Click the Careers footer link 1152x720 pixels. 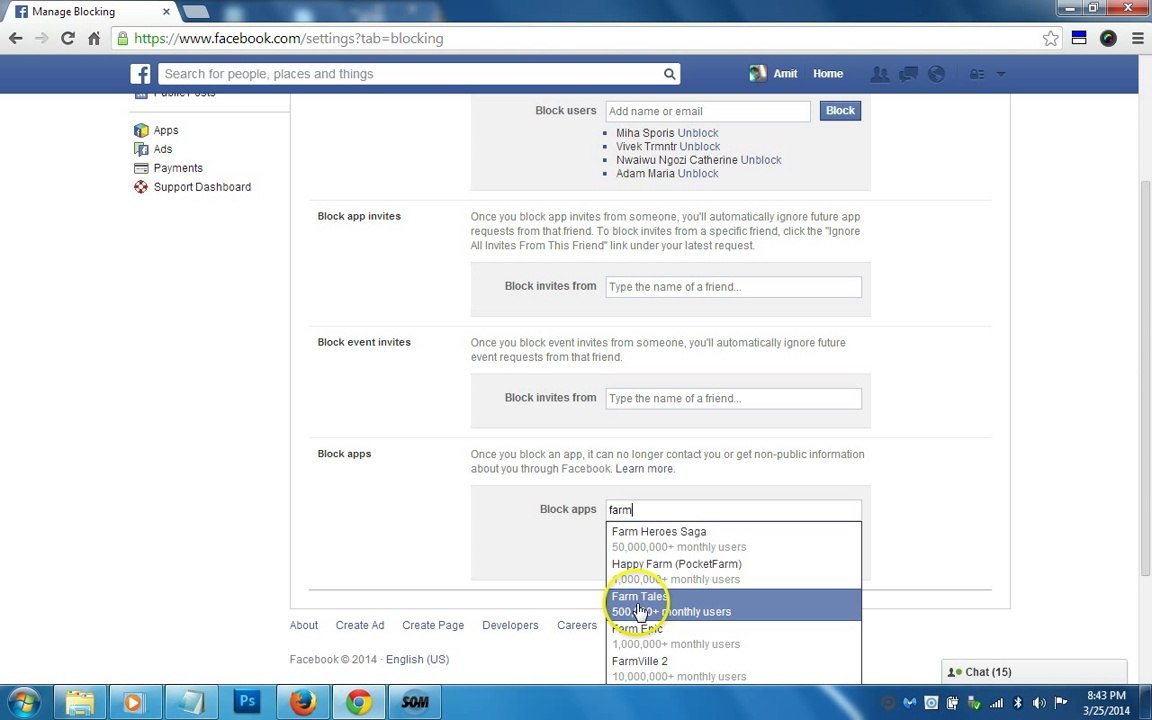pyautogui.click(x=577, y=625)
